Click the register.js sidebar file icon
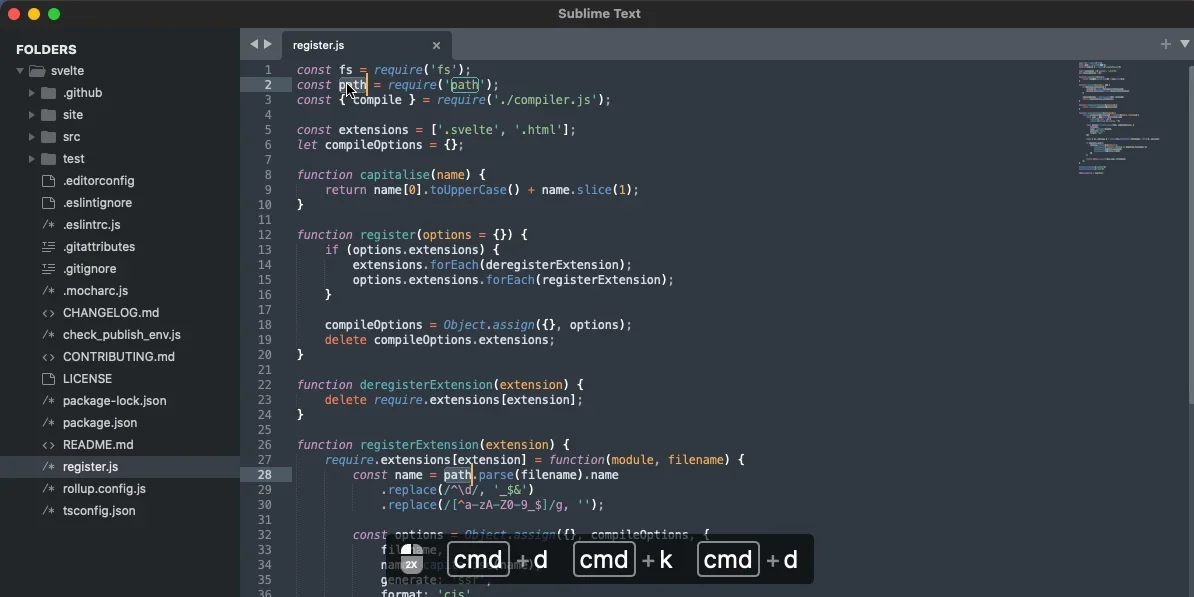 (x=49, y=467)
